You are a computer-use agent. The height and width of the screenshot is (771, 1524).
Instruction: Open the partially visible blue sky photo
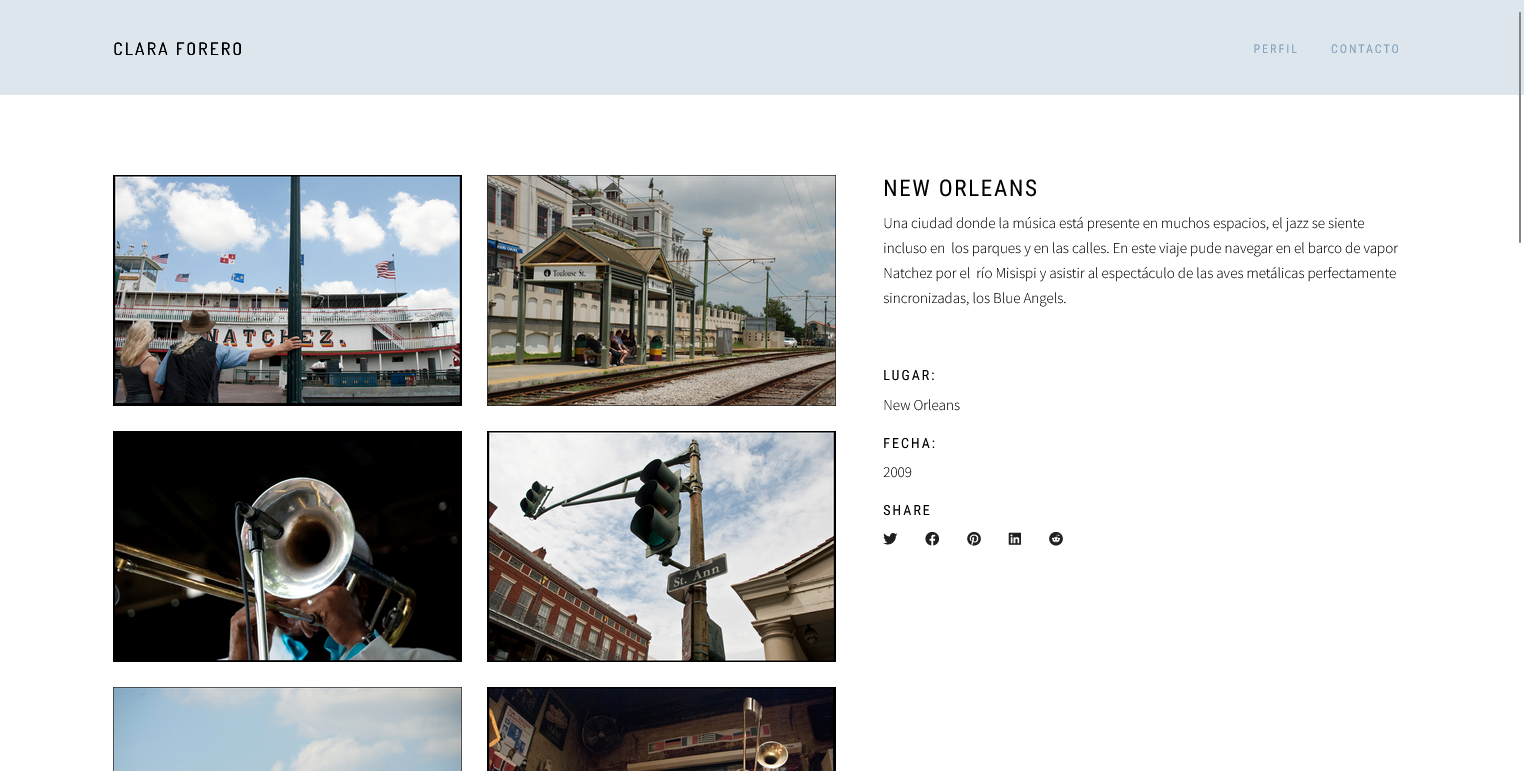(x=287, y=729)
